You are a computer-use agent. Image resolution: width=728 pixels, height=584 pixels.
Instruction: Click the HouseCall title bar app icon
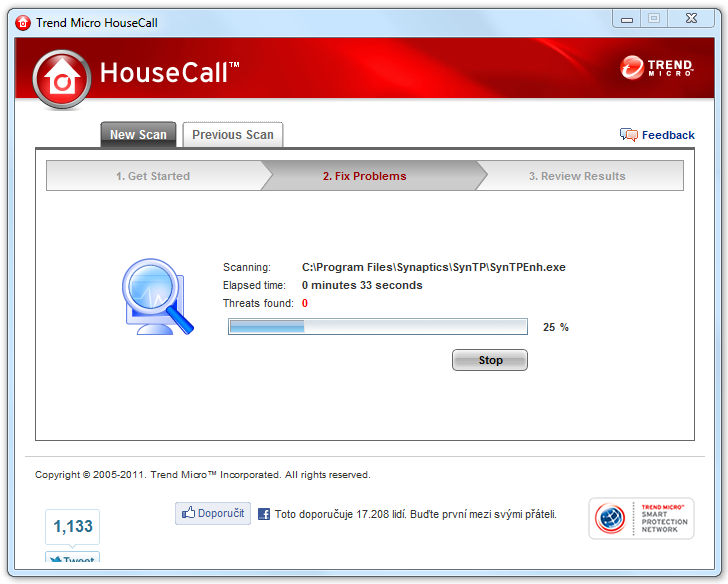(x=23, y=23)
